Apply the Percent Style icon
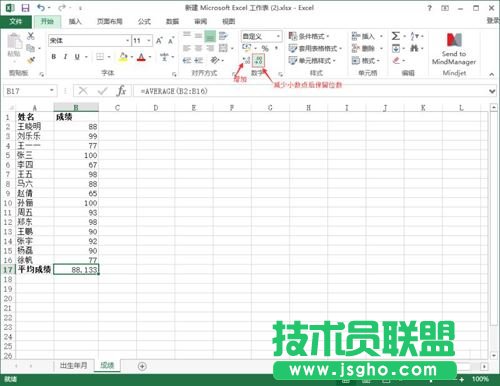Screen dimensions: 500x386 (x=265, y=48)
